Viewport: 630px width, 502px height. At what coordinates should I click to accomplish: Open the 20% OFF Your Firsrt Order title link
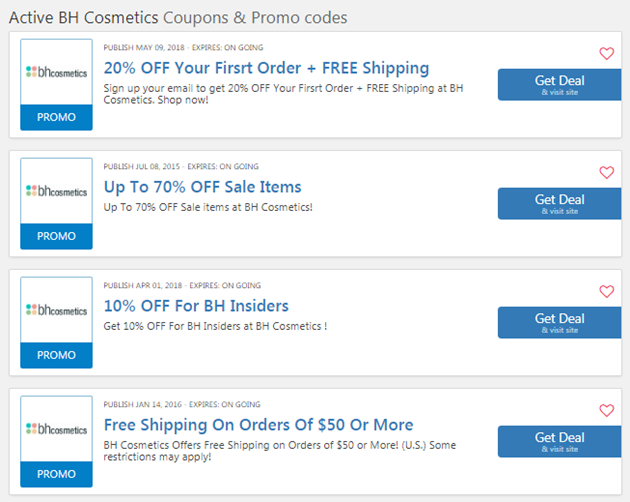click(x=266, y=68)
